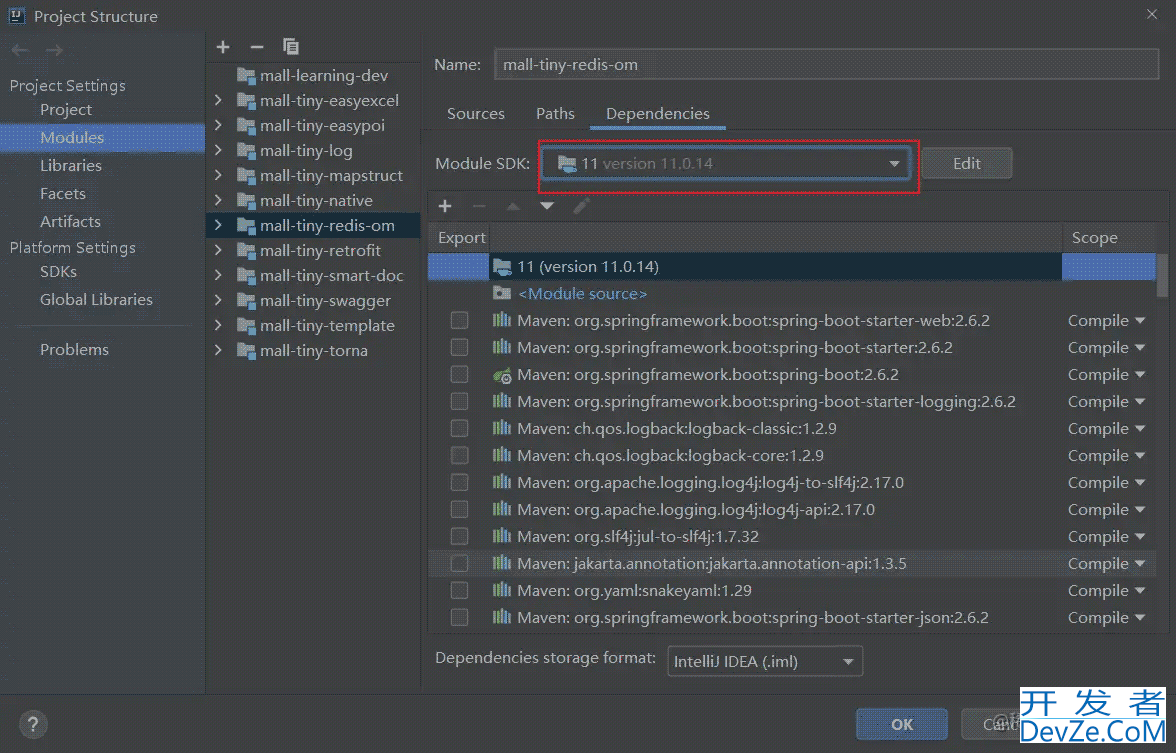Viewport: 1176px width, 753px height.
Task: Select the Dependencies tab
Action: 658,114
